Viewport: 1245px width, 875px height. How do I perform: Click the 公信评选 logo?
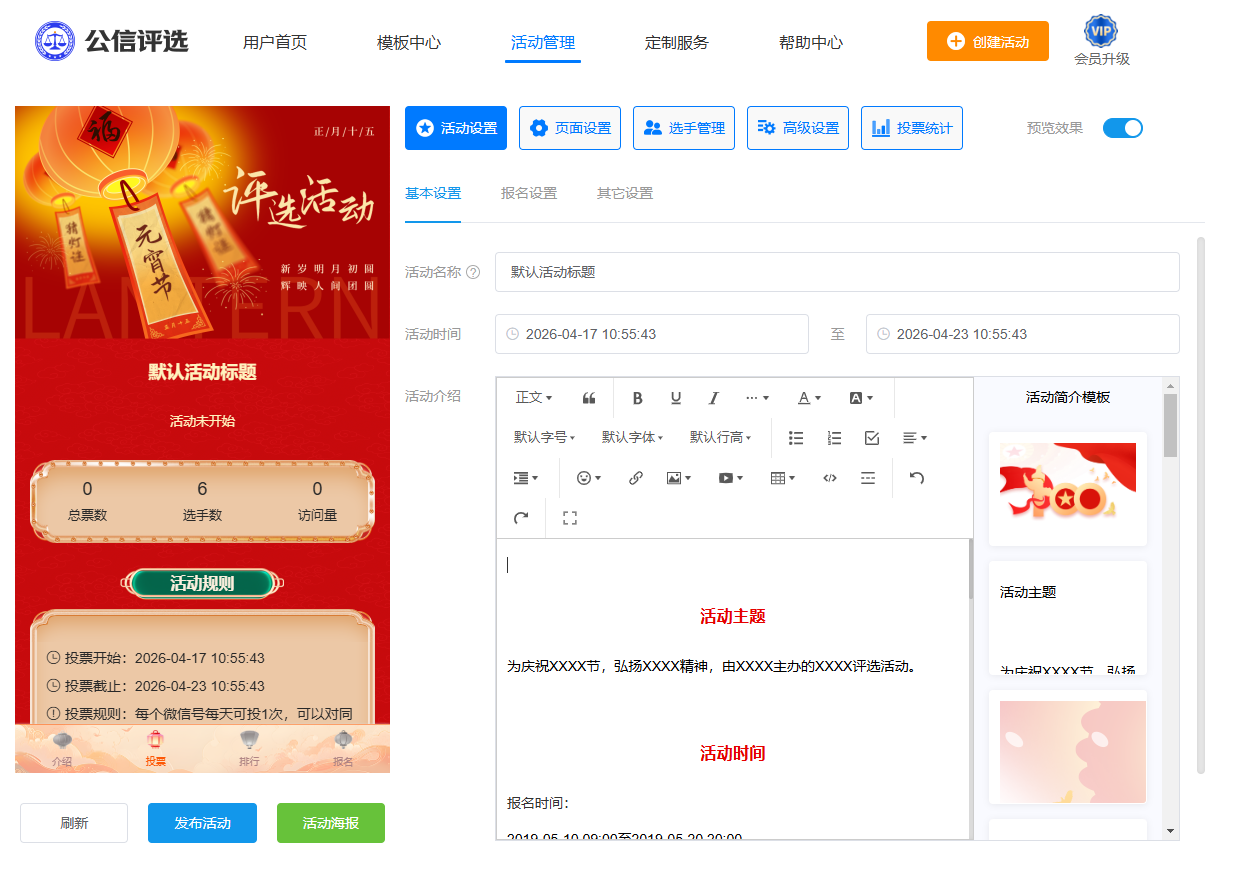(111, 41)
